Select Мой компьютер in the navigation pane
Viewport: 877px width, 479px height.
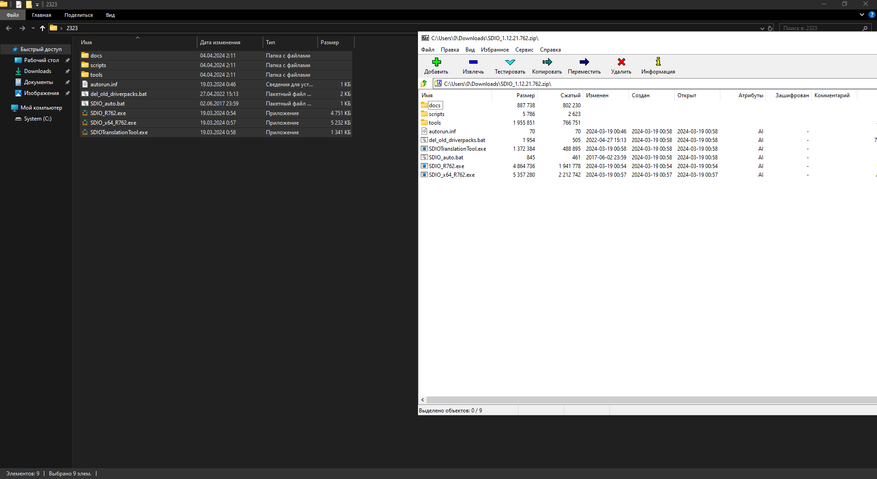tap(41, 107)
